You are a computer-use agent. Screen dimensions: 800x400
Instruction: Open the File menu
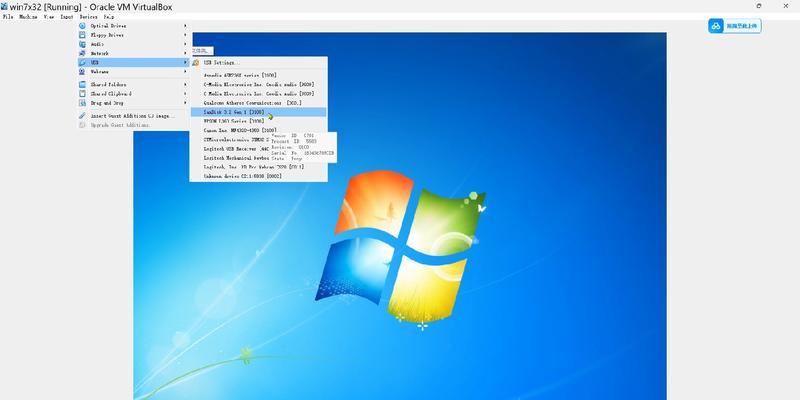(8, 17)
